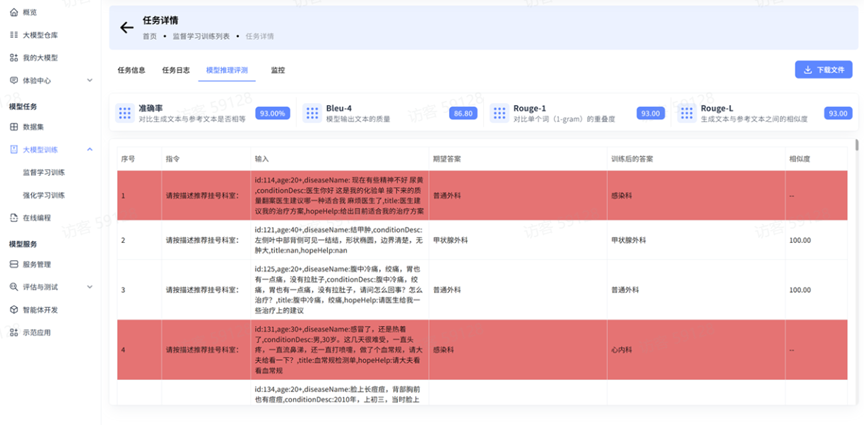Click the dotted grid icon beside Rouge-1
This screenshot has height=425, width=864.
coord(500,113)
